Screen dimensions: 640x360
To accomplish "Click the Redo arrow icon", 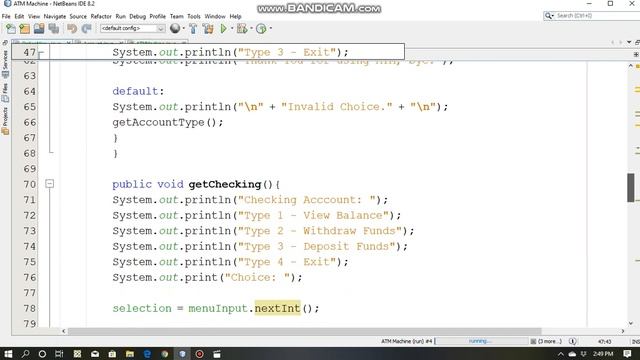I will coord(86,29).
